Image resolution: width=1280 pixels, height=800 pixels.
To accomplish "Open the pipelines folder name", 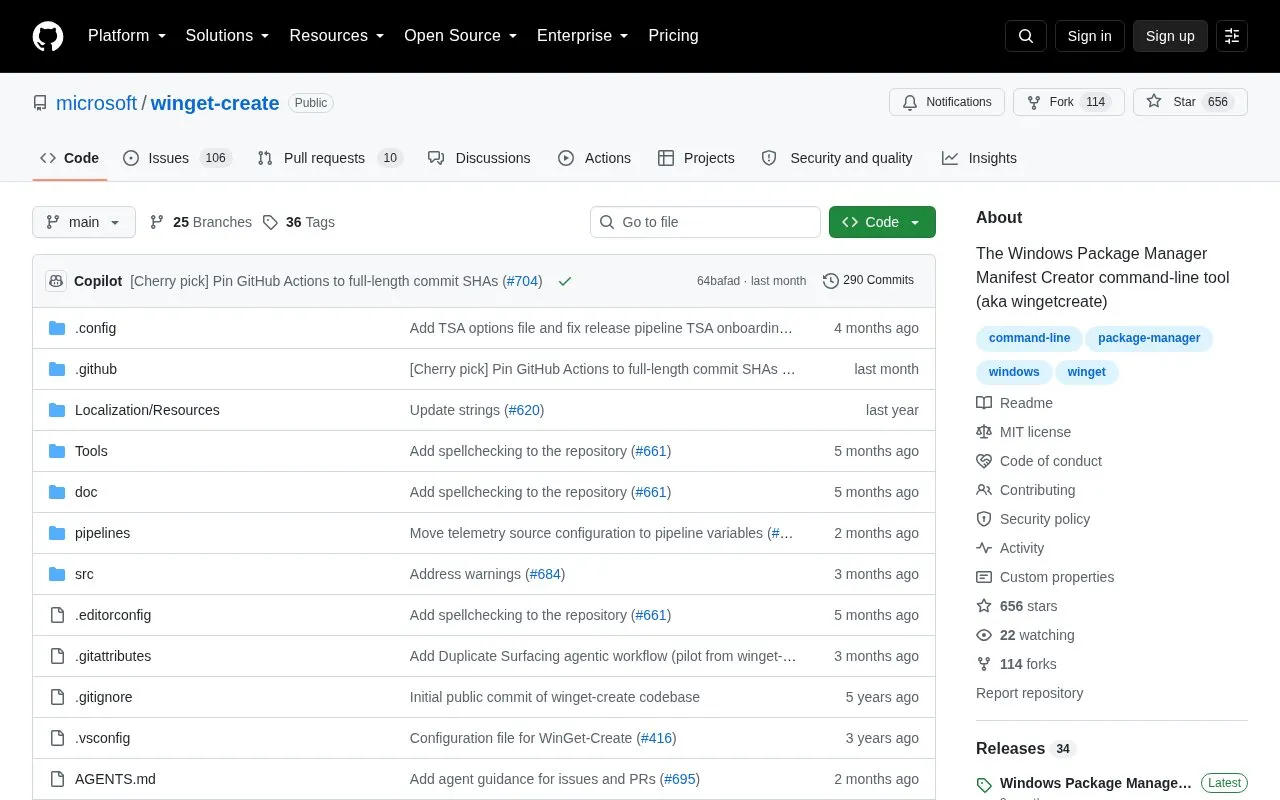I will point(102,533).
